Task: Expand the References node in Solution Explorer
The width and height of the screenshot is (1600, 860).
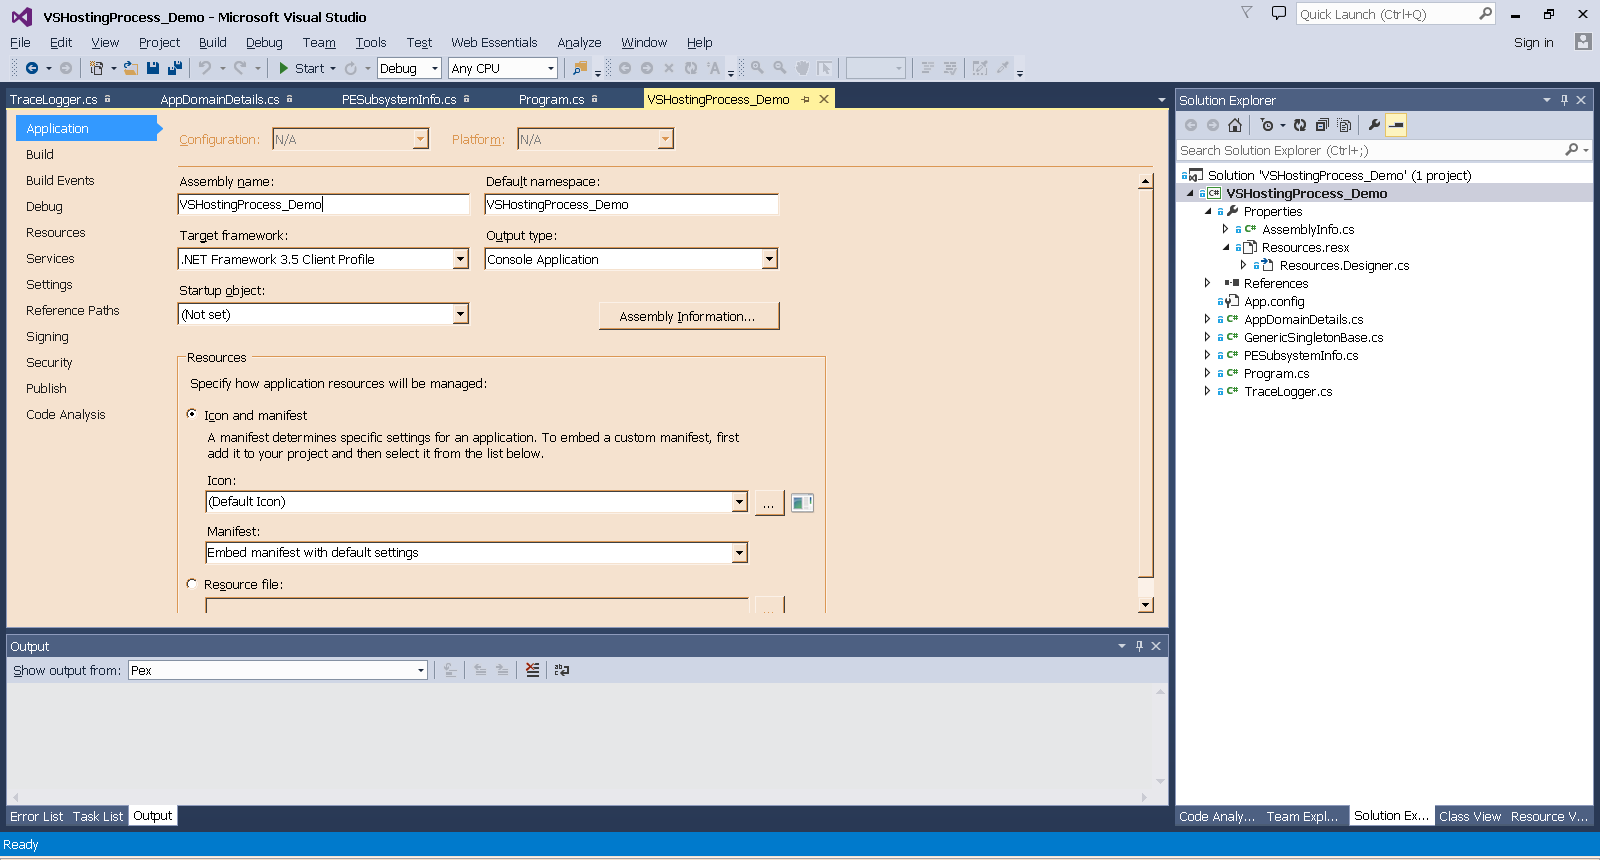Action: pos(1207,283)
